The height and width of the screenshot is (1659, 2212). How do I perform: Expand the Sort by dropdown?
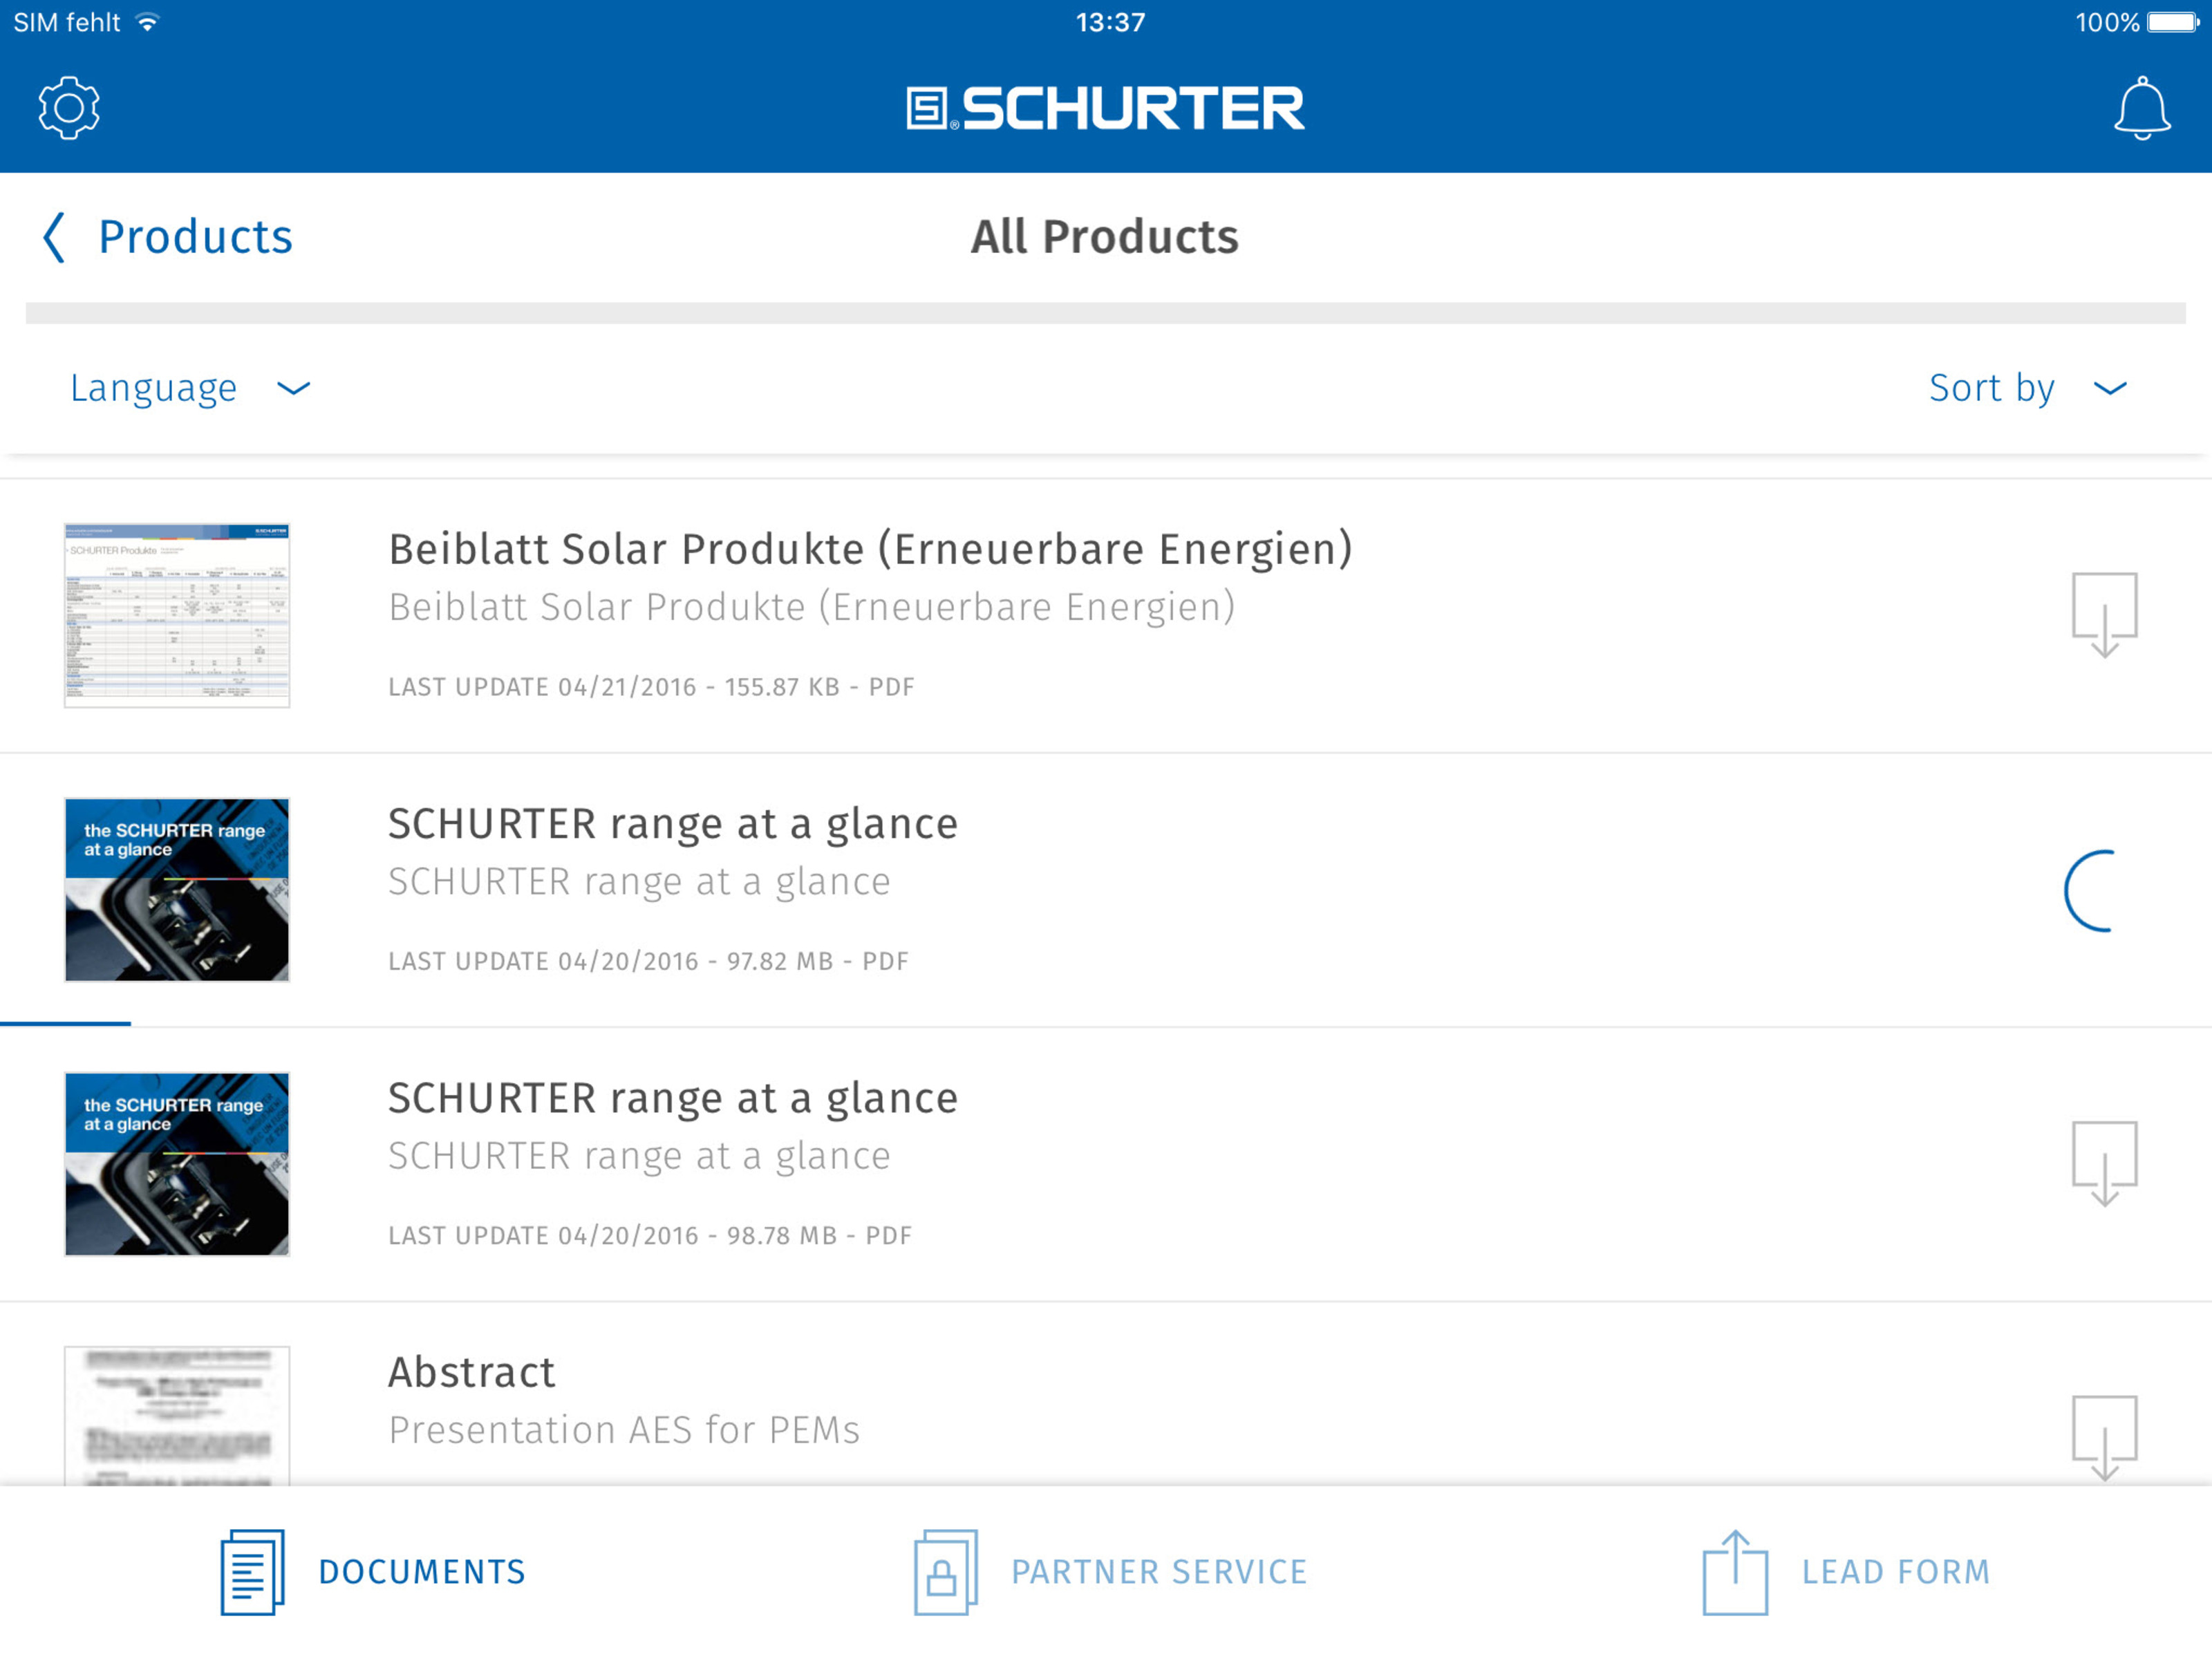coord(2028,388)
